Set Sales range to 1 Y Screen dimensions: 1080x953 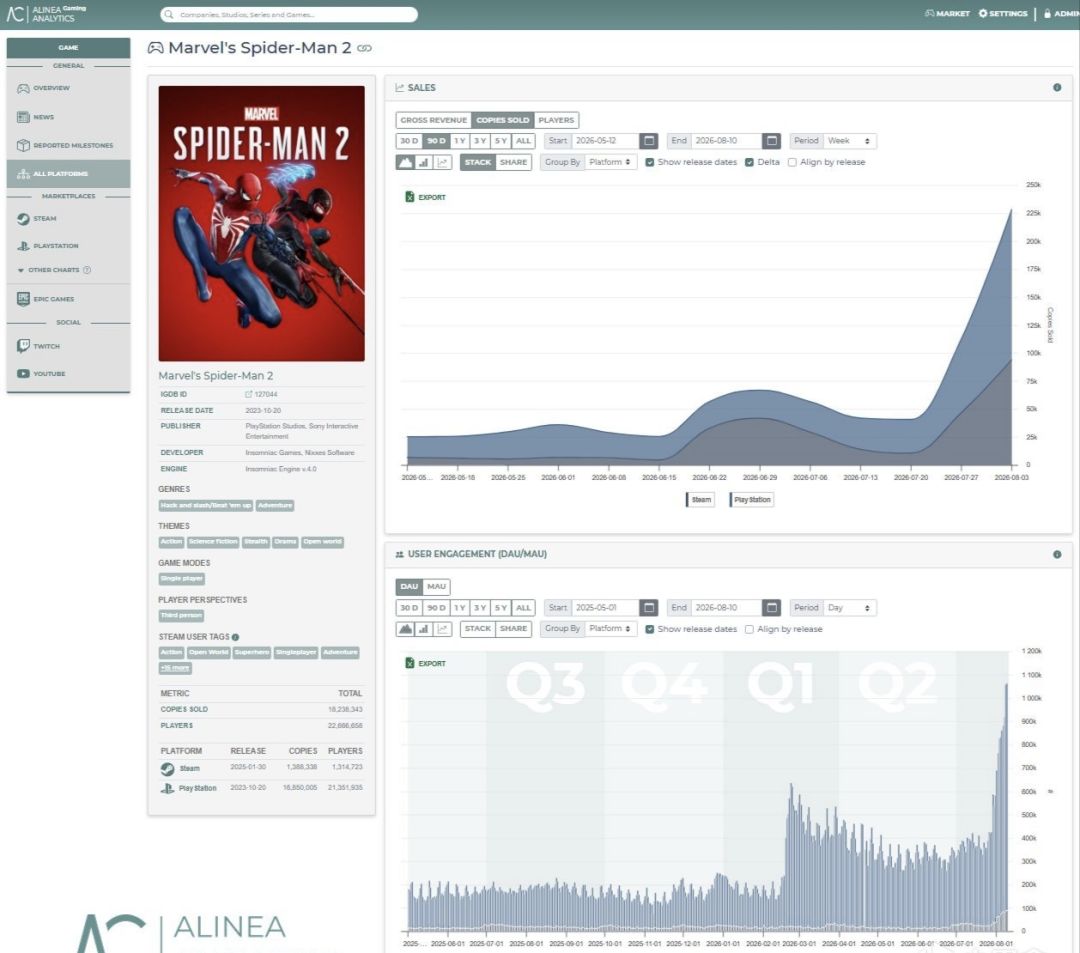click(459, 141)
